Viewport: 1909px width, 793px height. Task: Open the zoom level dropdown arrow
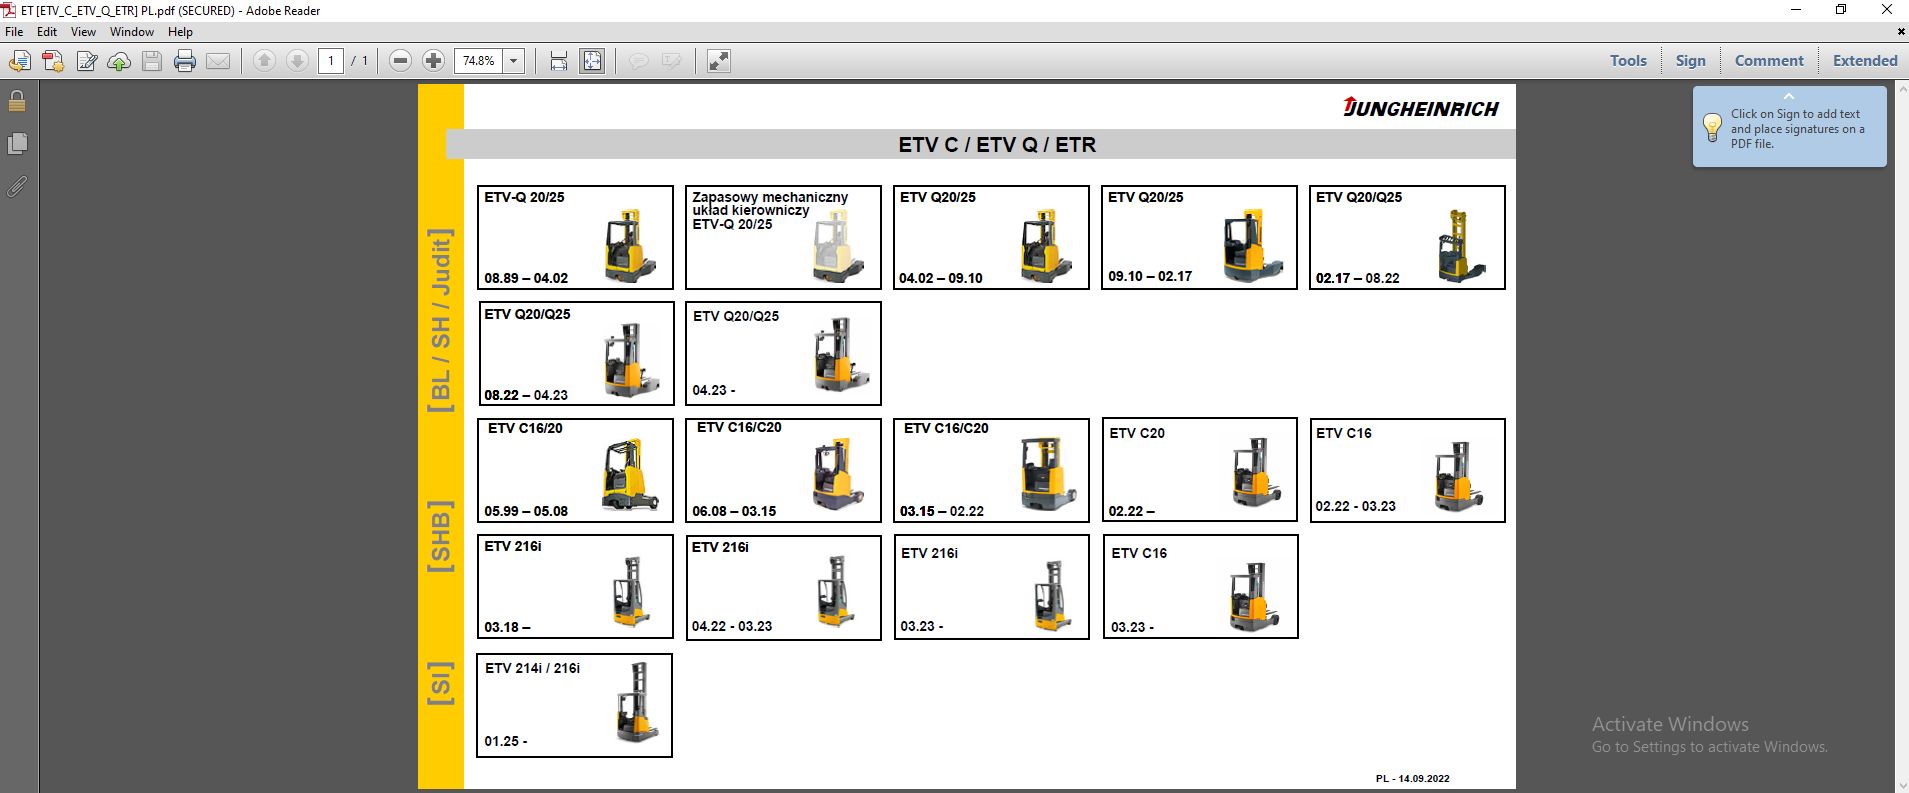pyautogui.click(x=514, y=61)
